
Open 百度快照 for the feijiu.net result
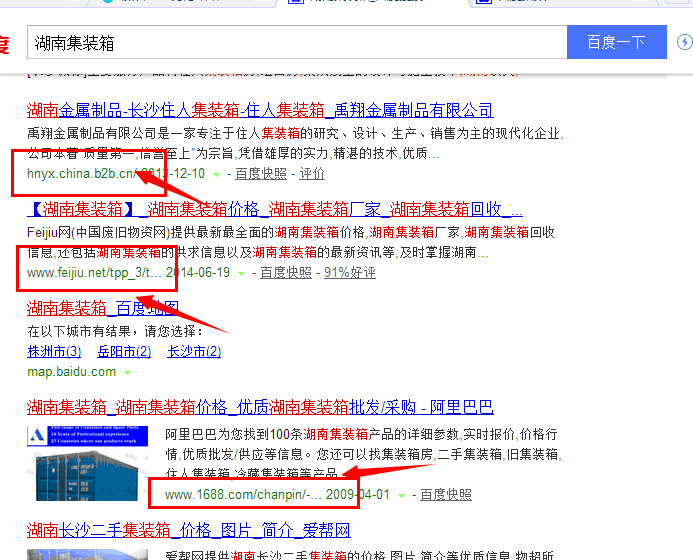(286, 273)
